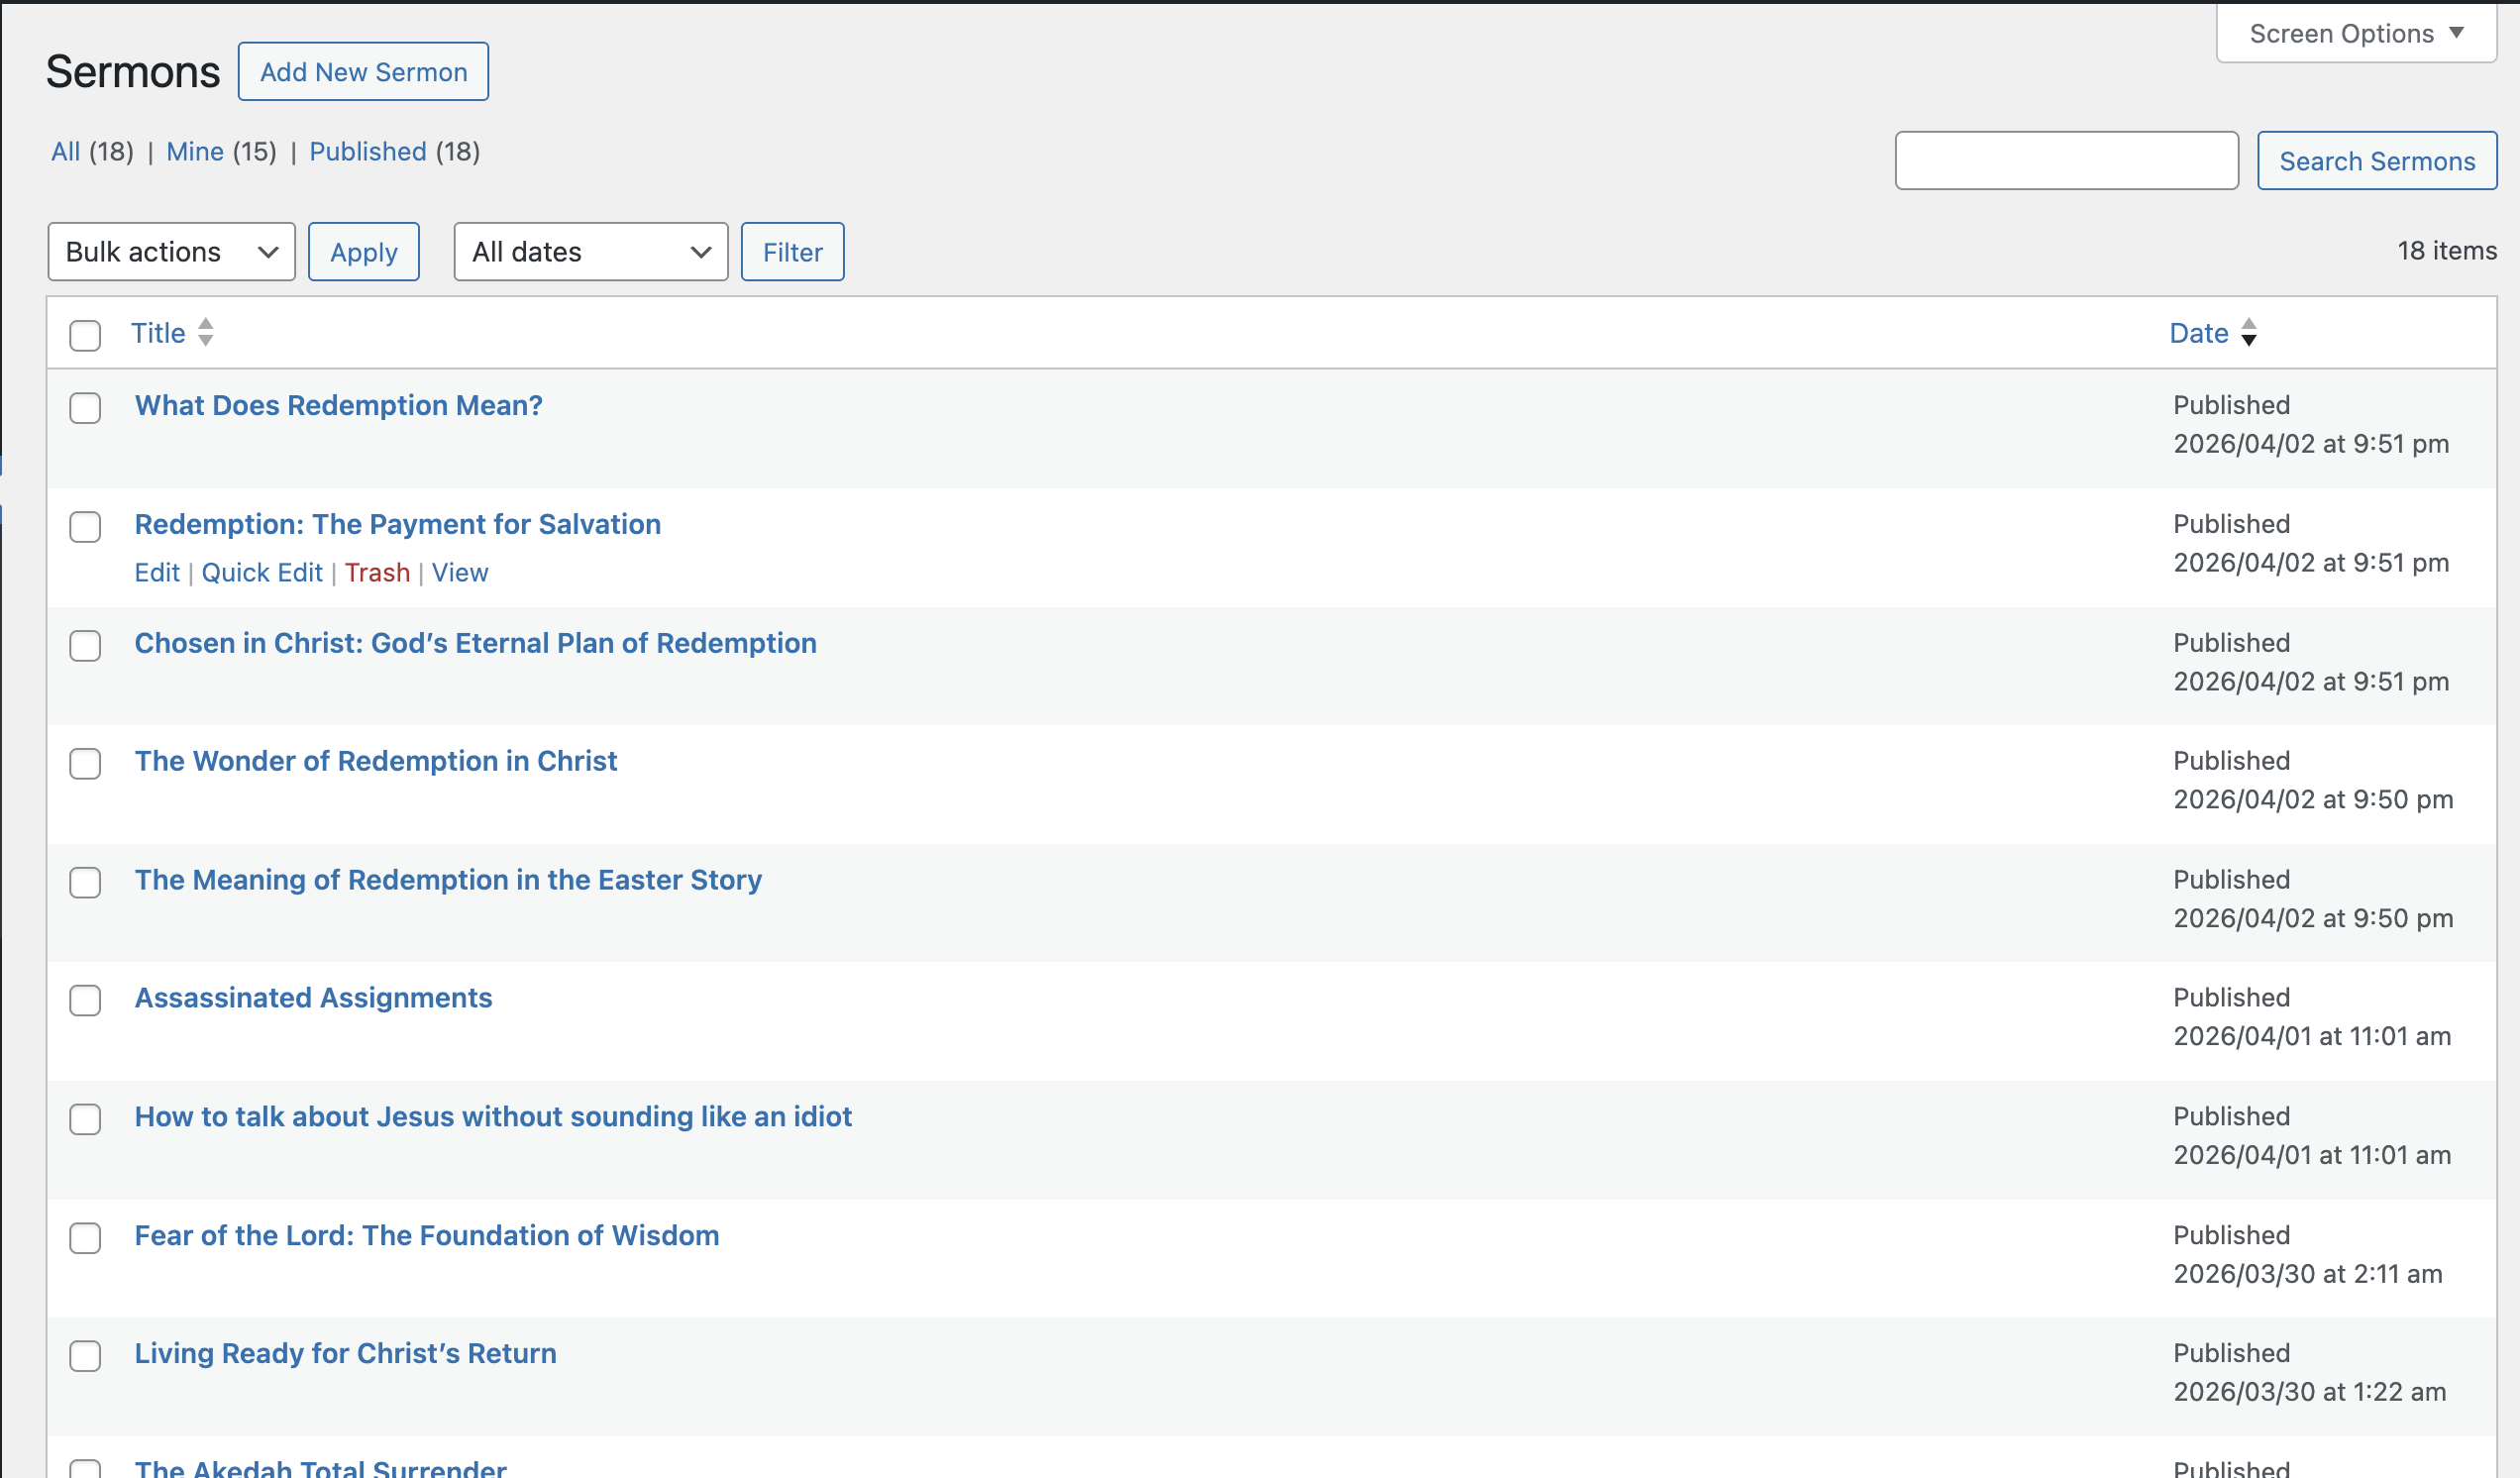Open the All dates dropdown
Screen dimensions: 2520x1478
point(590,251)
